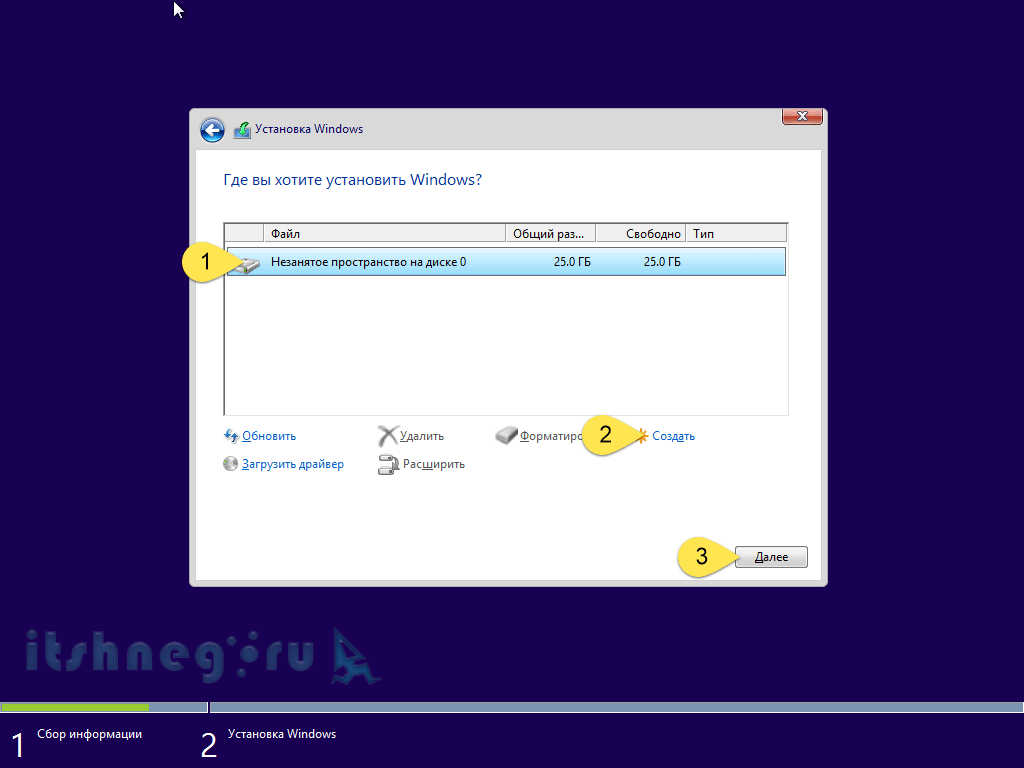Click the Форматировать link text
This screenshot has height=768, width=1024.
point(550,436)
